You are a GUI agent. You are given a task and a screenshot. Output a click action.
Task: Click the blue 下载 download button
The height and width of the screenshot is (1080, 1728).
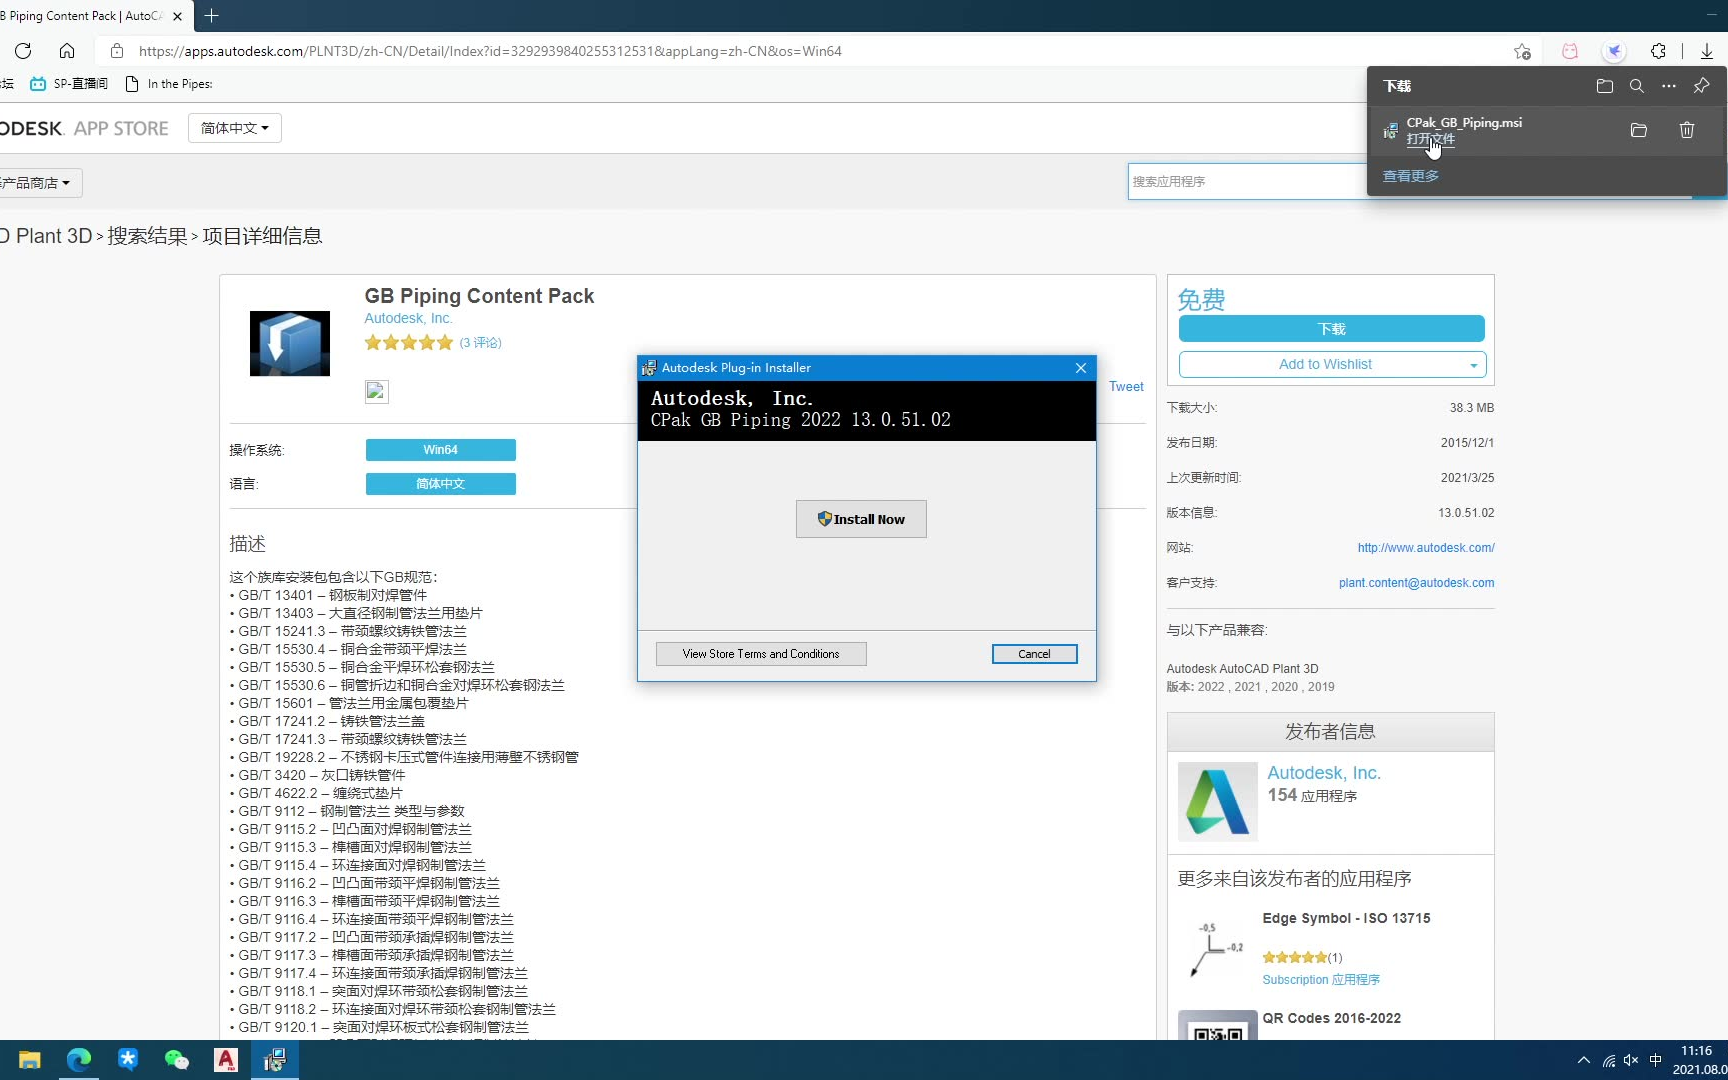point(1331,329)
